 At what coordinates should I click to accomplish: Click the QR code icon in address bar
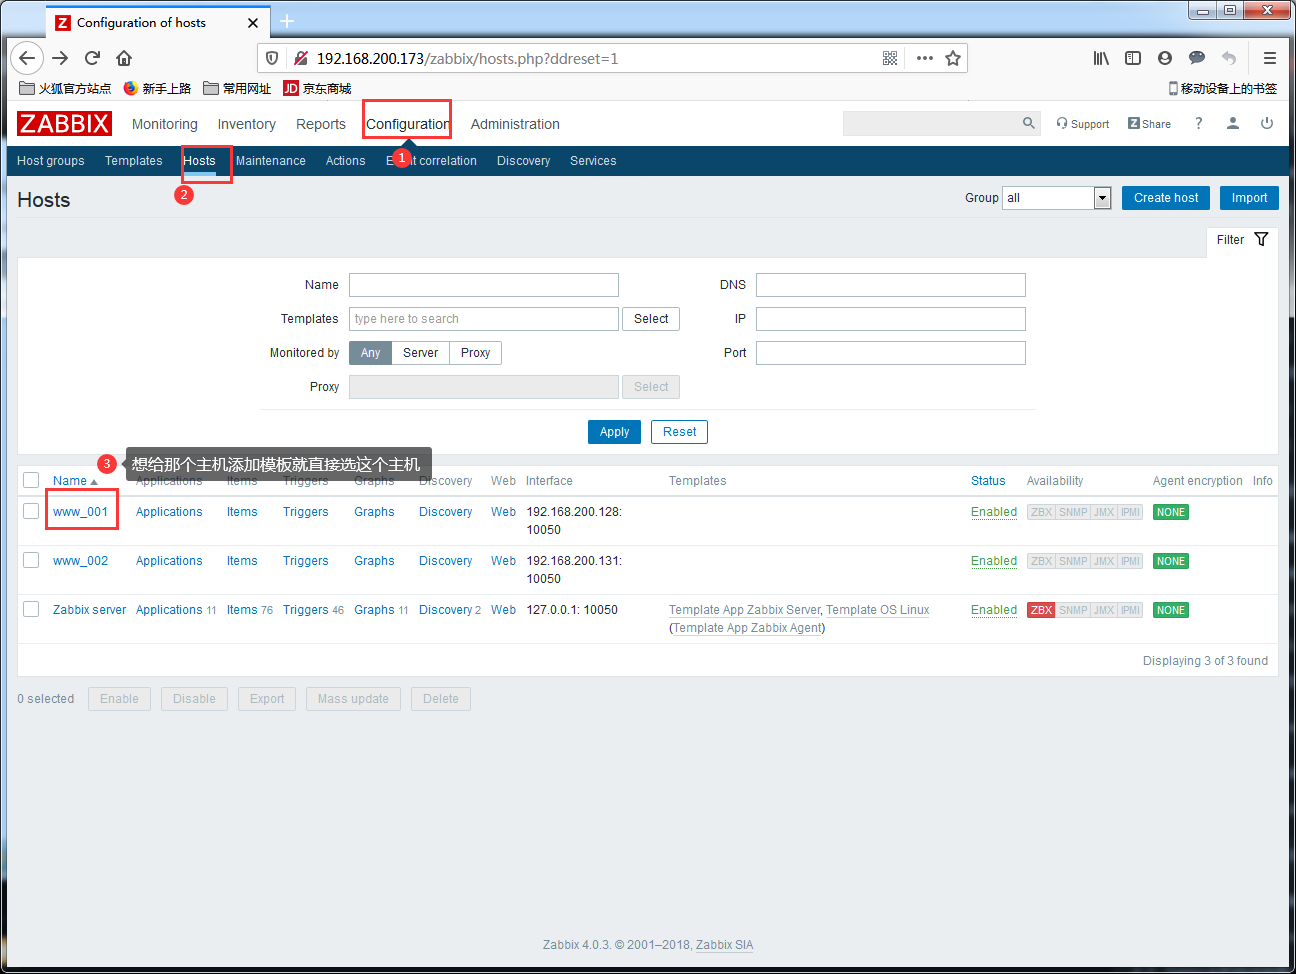point(890,58)
